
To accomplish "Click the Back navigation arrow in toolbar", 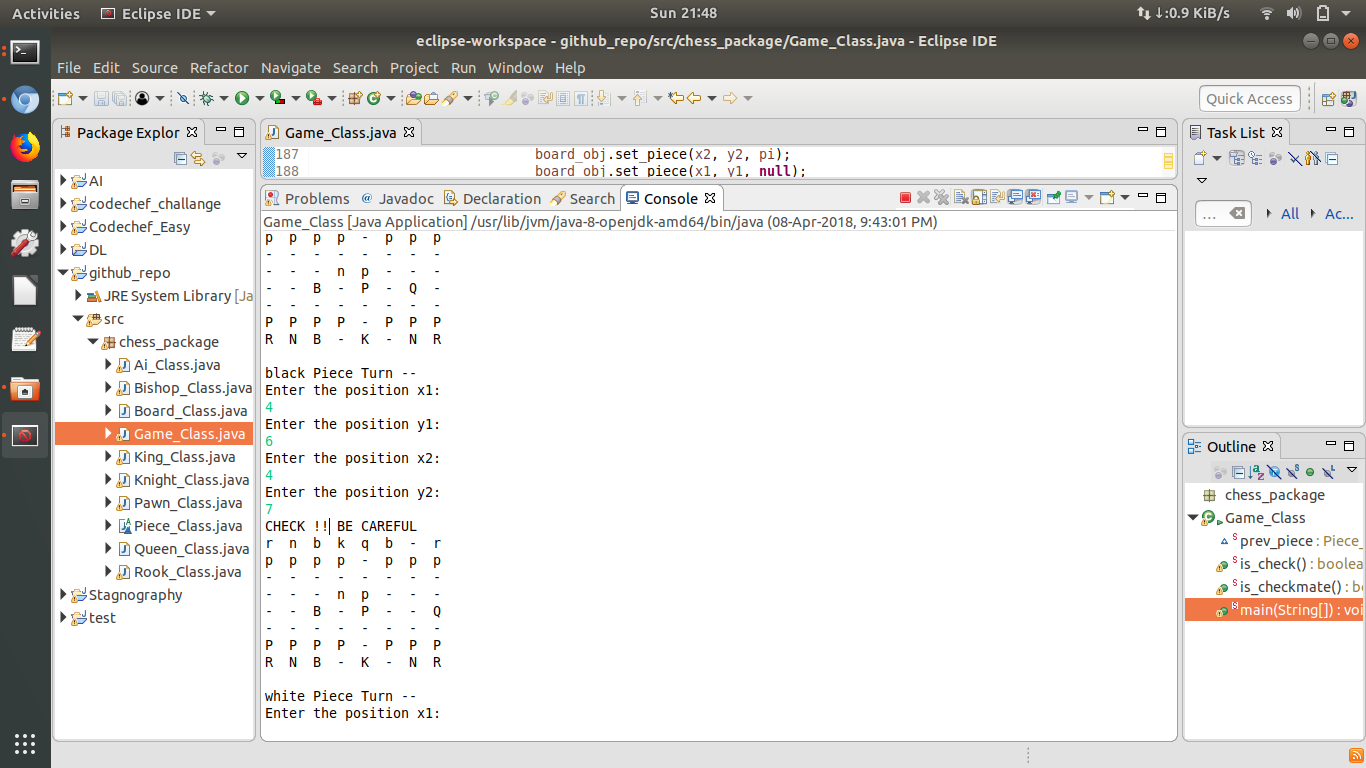I will [x=694, y=98].
